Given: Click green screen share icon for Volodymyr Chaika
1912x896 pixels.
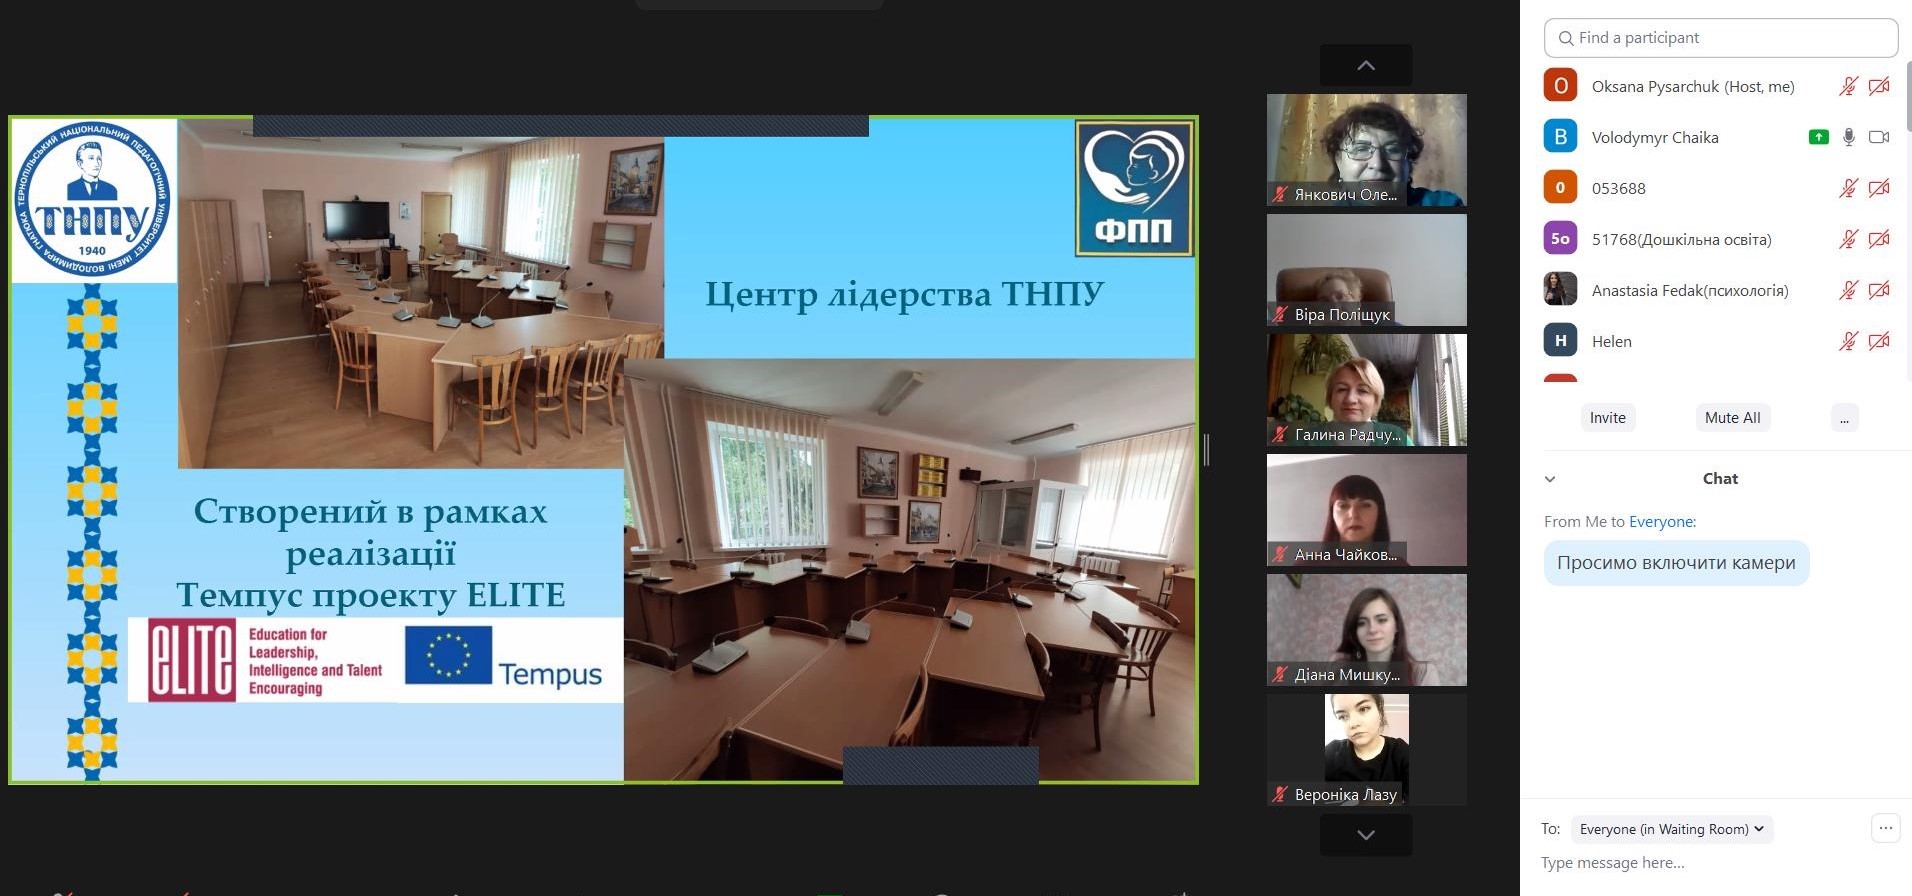Looking at the screenshot, I should click(1818, 137).
